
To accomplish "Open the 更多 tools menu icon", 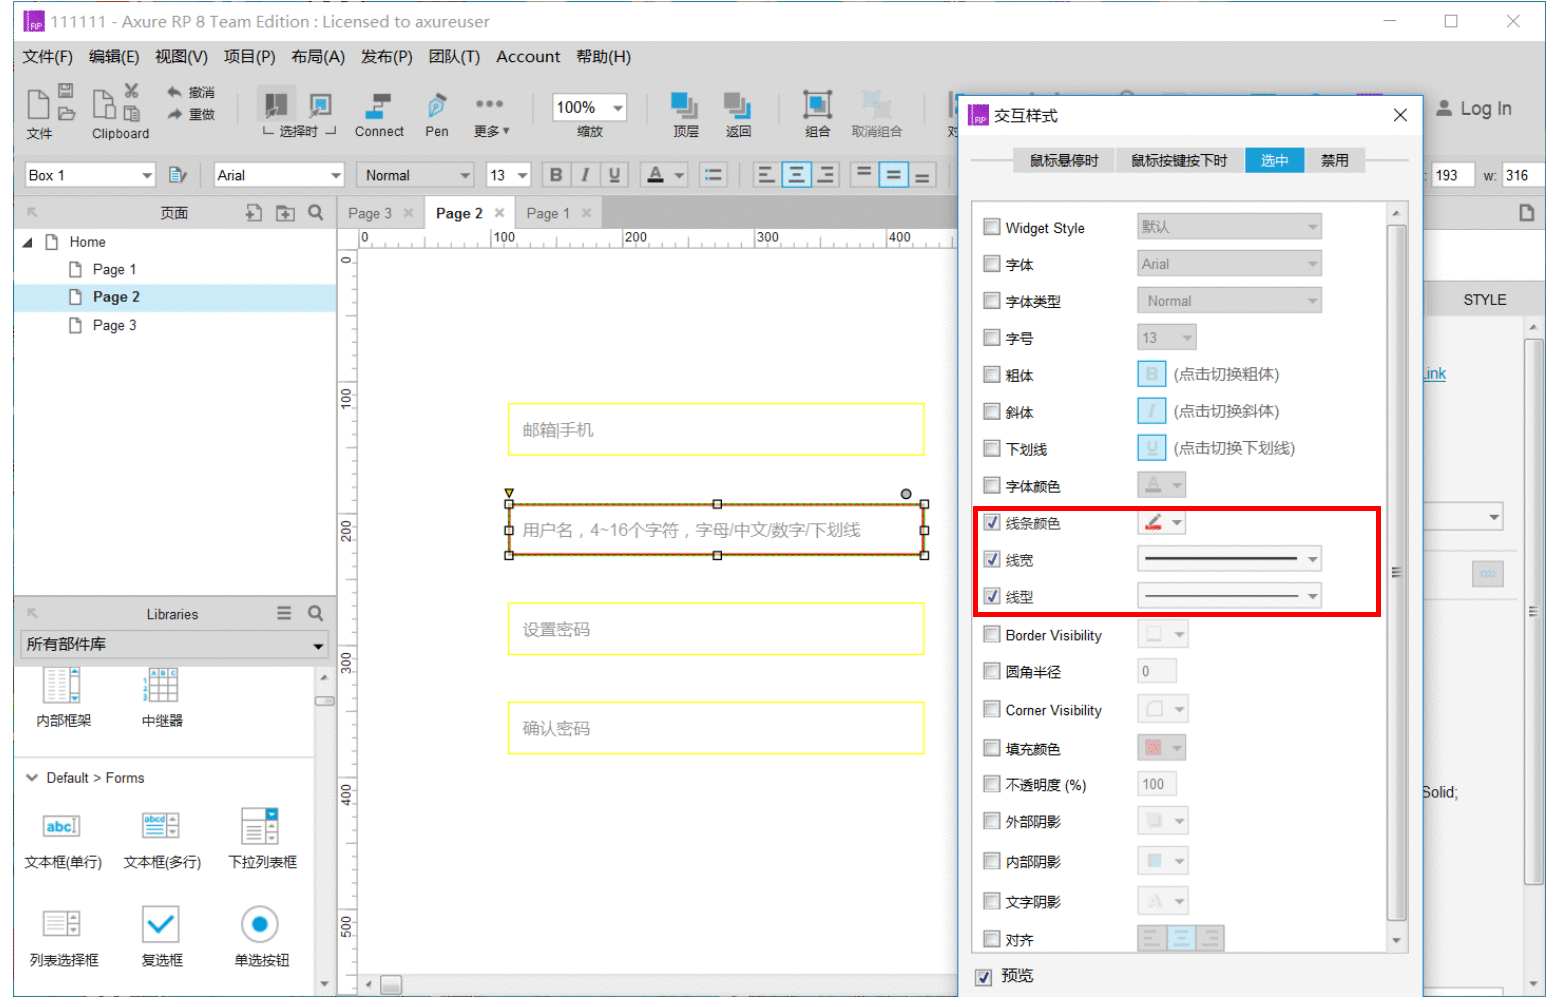I will click(489, 104).
